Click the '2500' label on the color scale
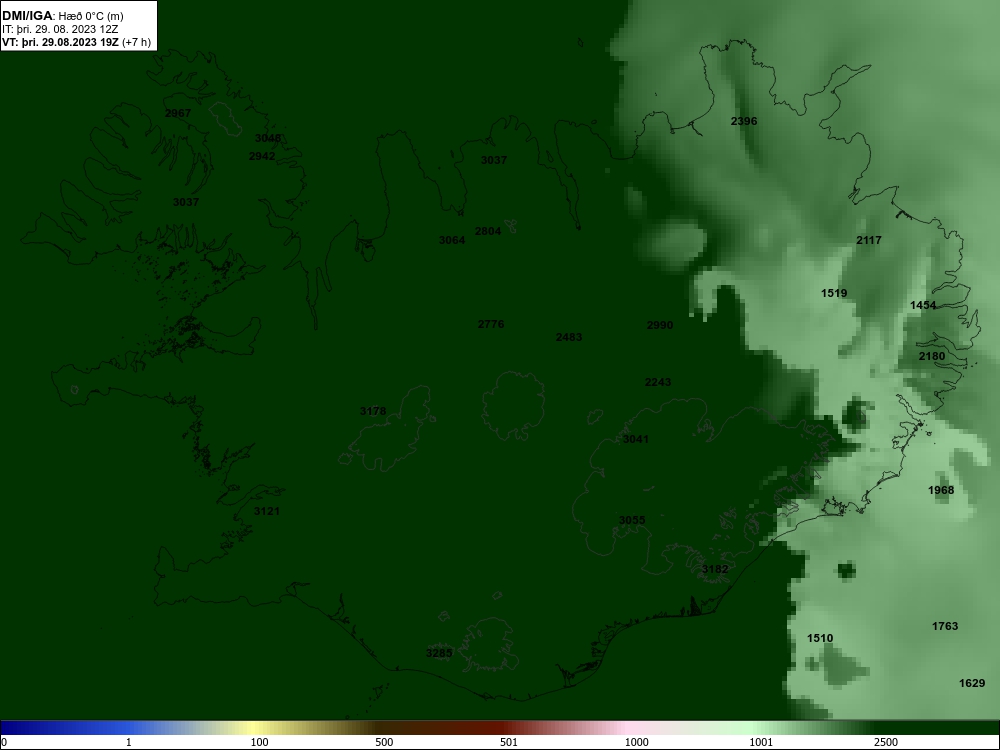Viewport: 1000px width, 750px height. click(x=886, y=742)
